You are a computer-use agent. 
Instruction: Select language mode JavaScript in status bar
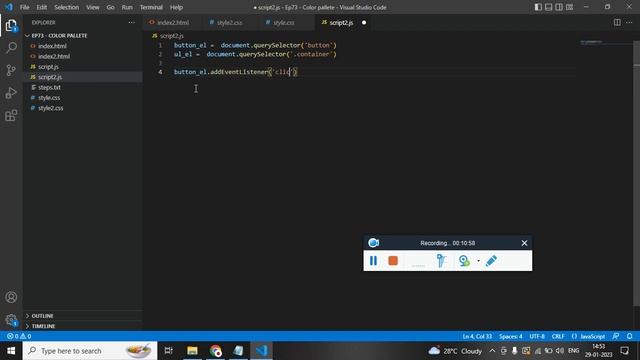(x=593, y=336)
